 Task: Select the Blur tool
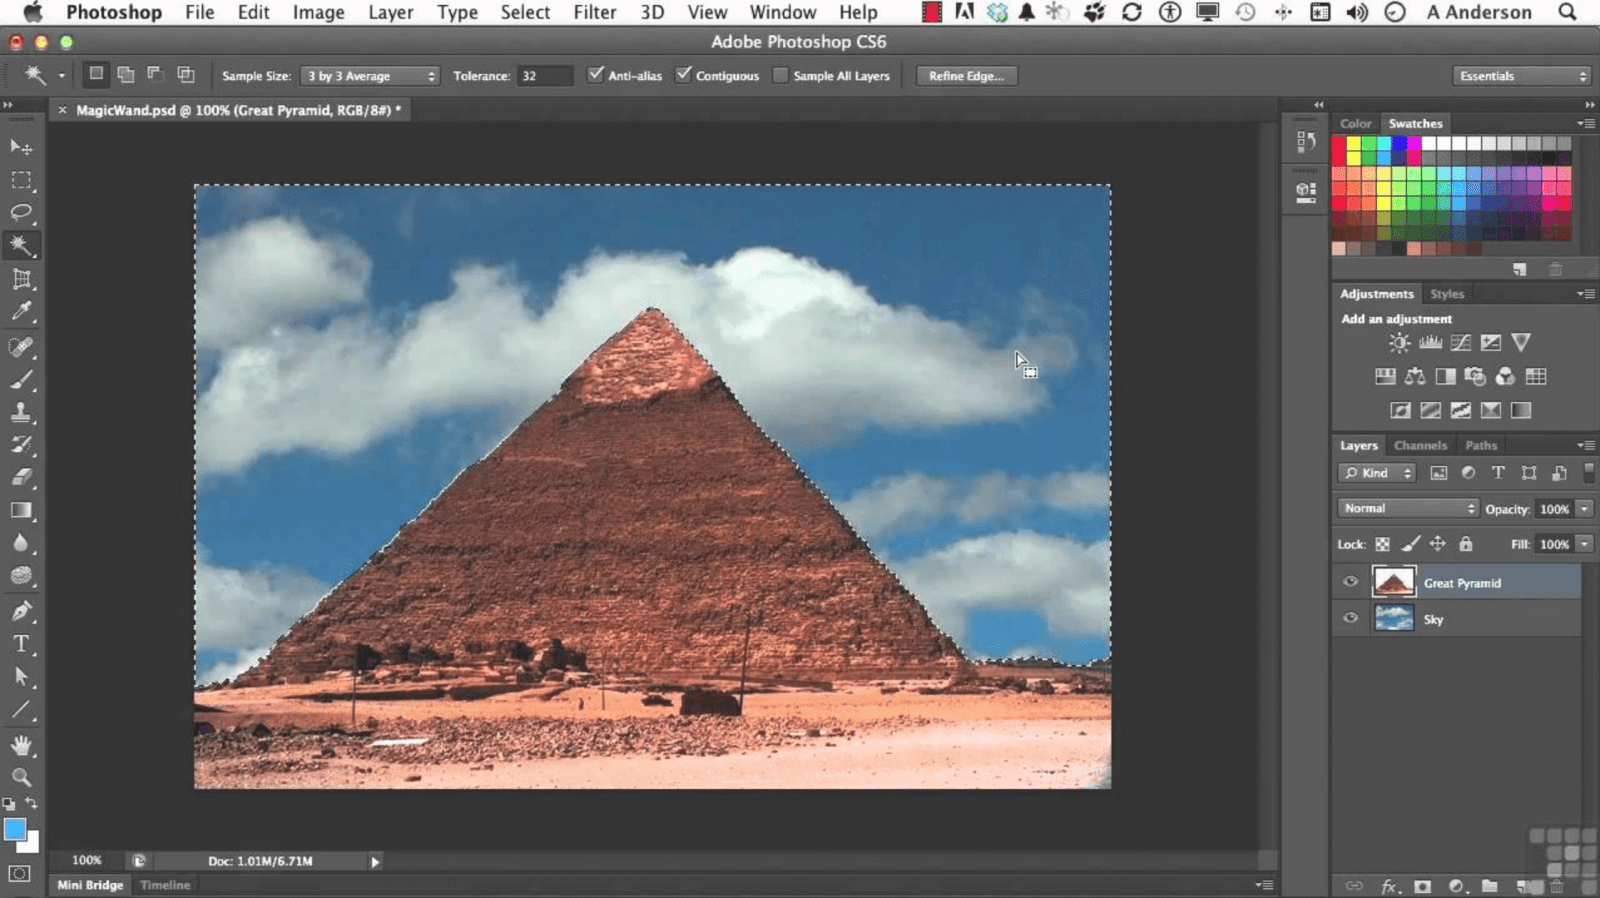click(x=21, y=544)
